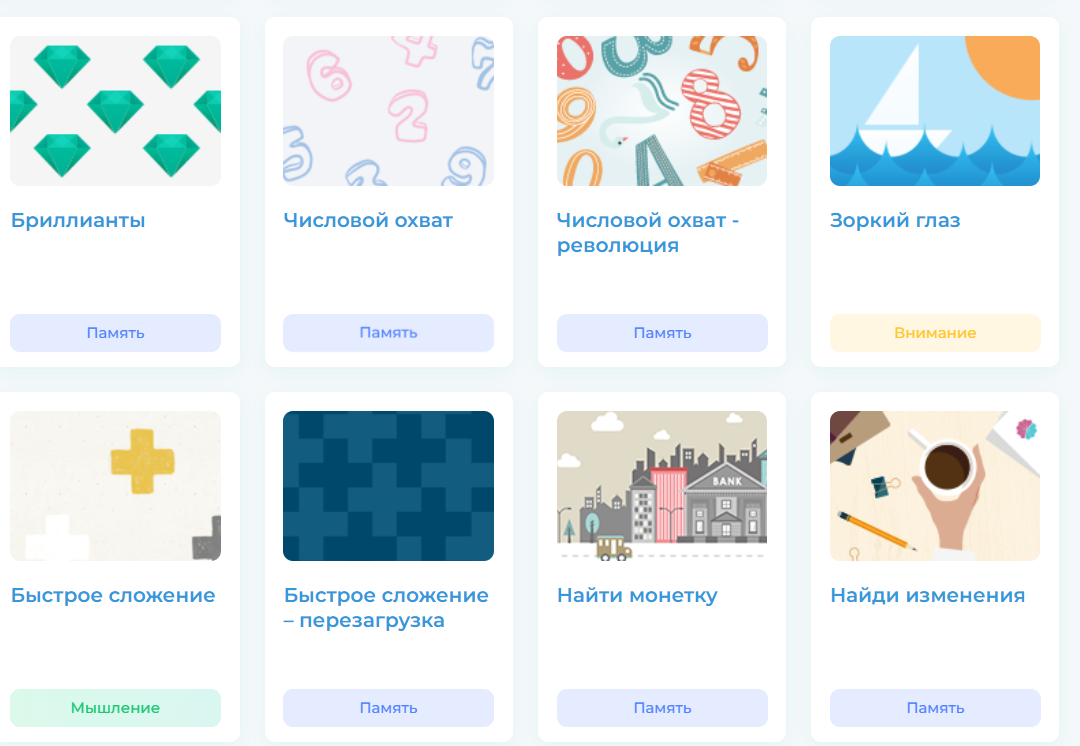This screenshot has height=746, width=1080.
Task: Open the bank city Найти монетку thumbnail
Action: [x=662, y=486]
